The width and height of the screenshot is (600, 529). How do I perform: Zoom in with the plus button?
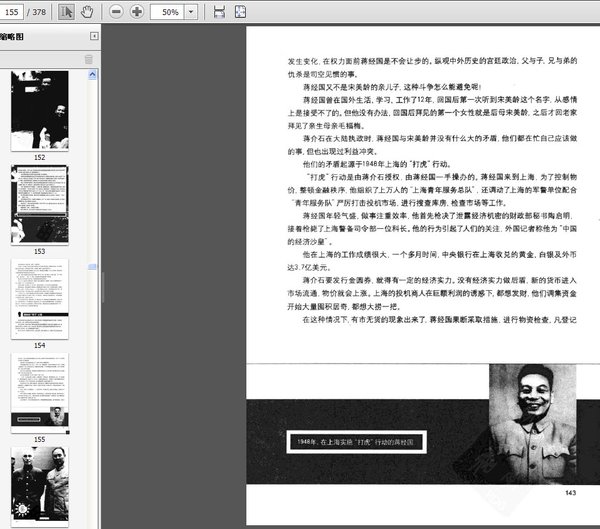click(x=137, y=12)
